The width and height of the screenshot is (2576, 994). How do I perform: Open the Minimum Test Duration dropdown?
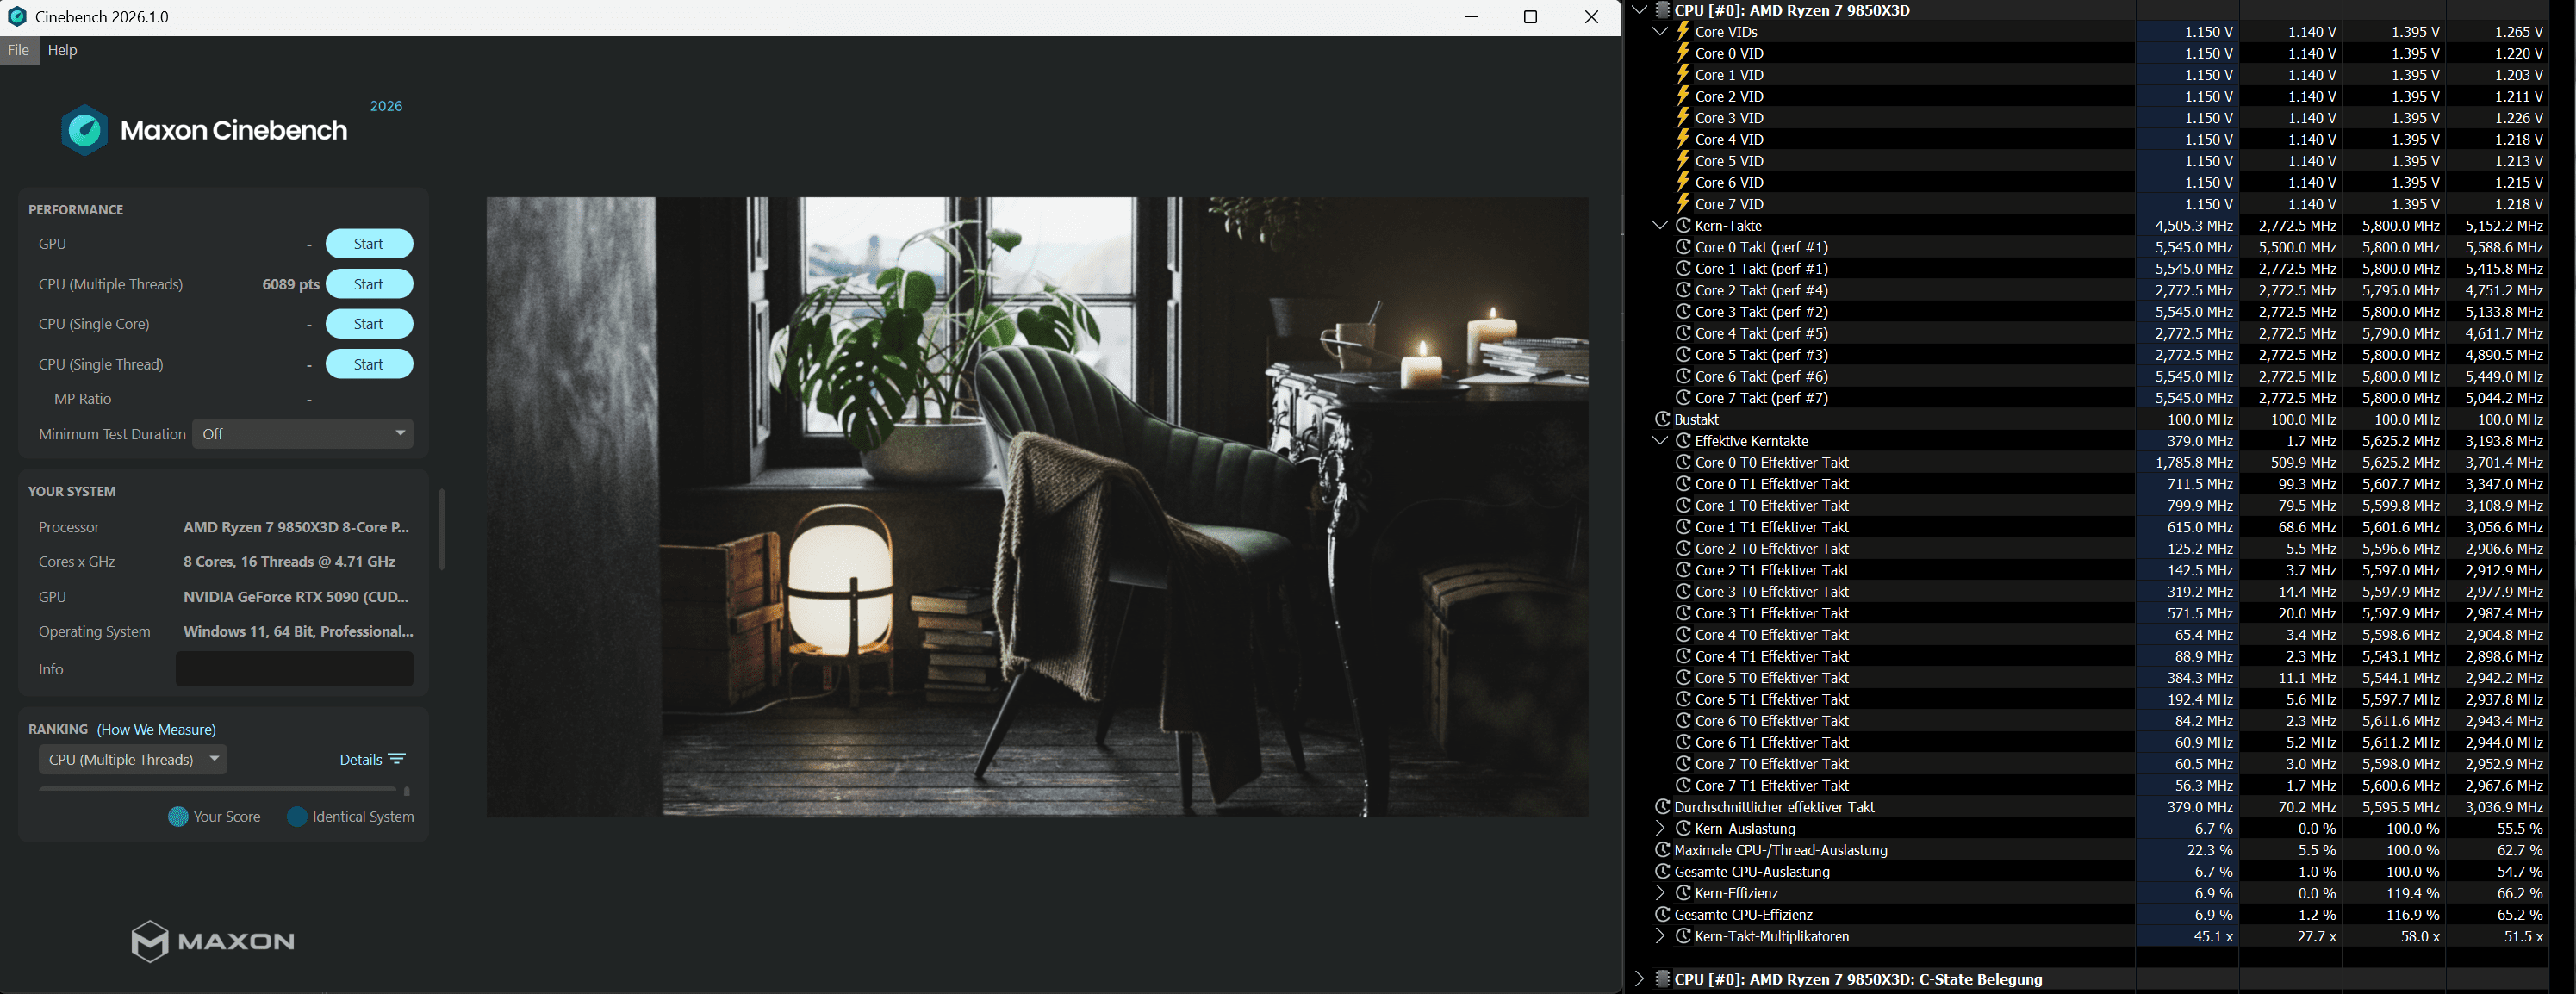pos(303,434)
